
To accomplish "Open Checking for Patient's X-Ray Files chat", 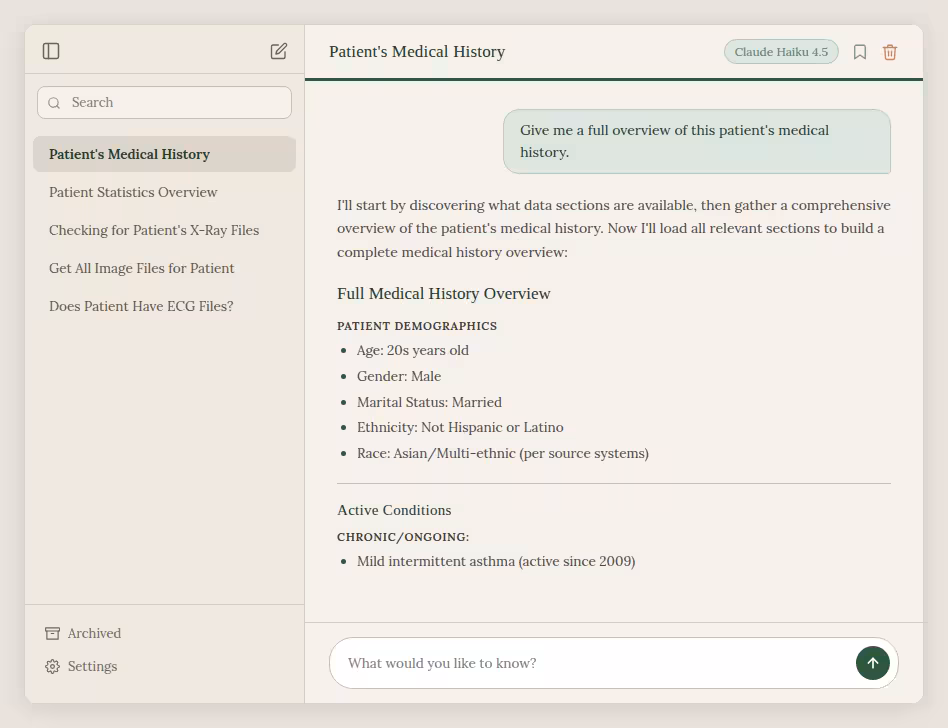I will (164, 230).
